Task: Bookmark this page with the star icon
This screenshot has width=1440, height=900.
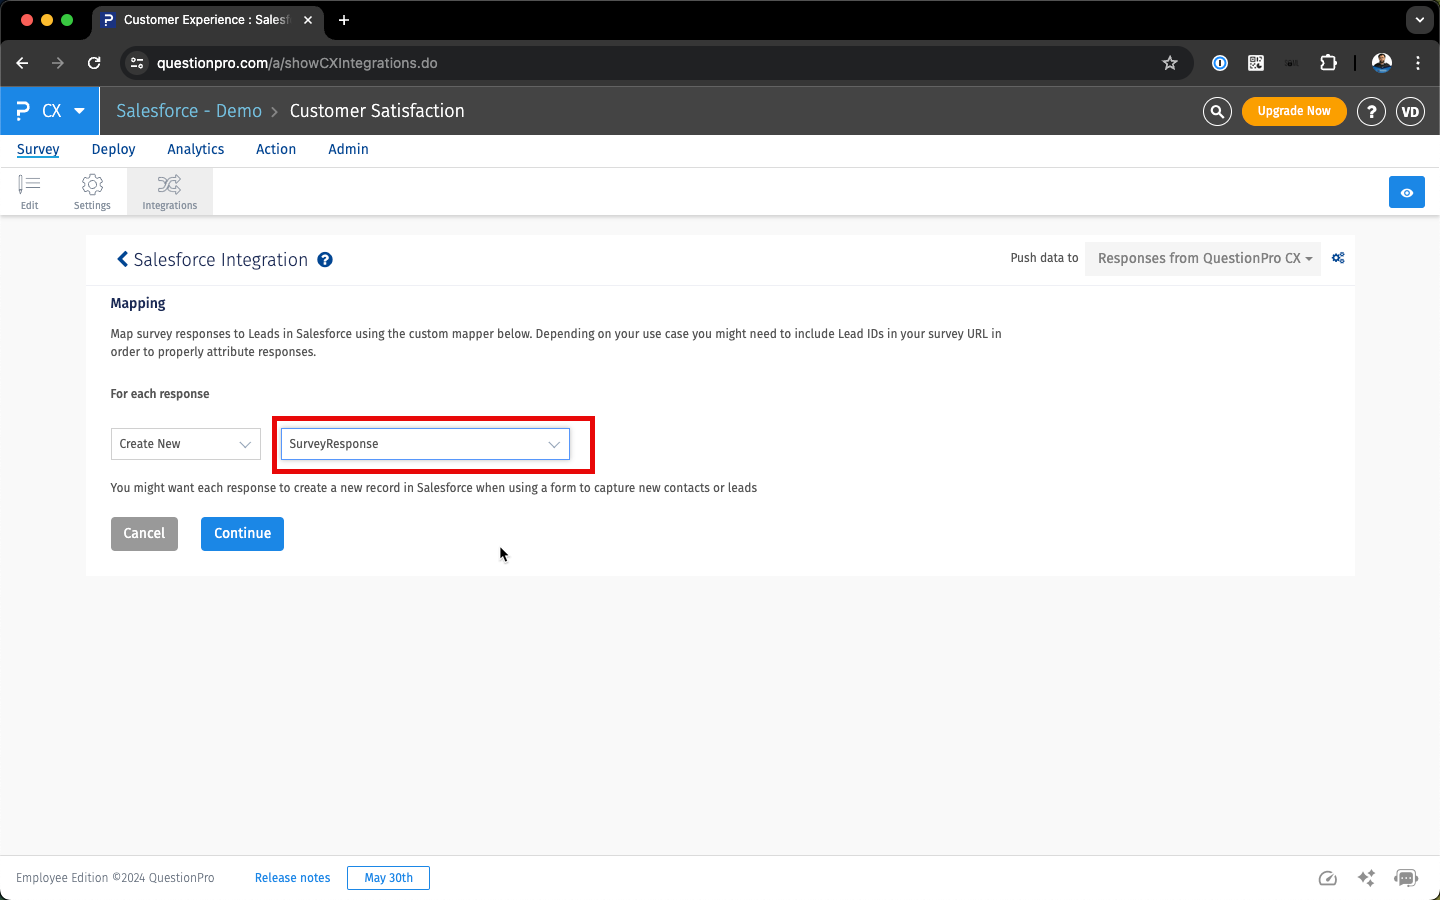Action: pyautogui.click(x=1170, y=63)
